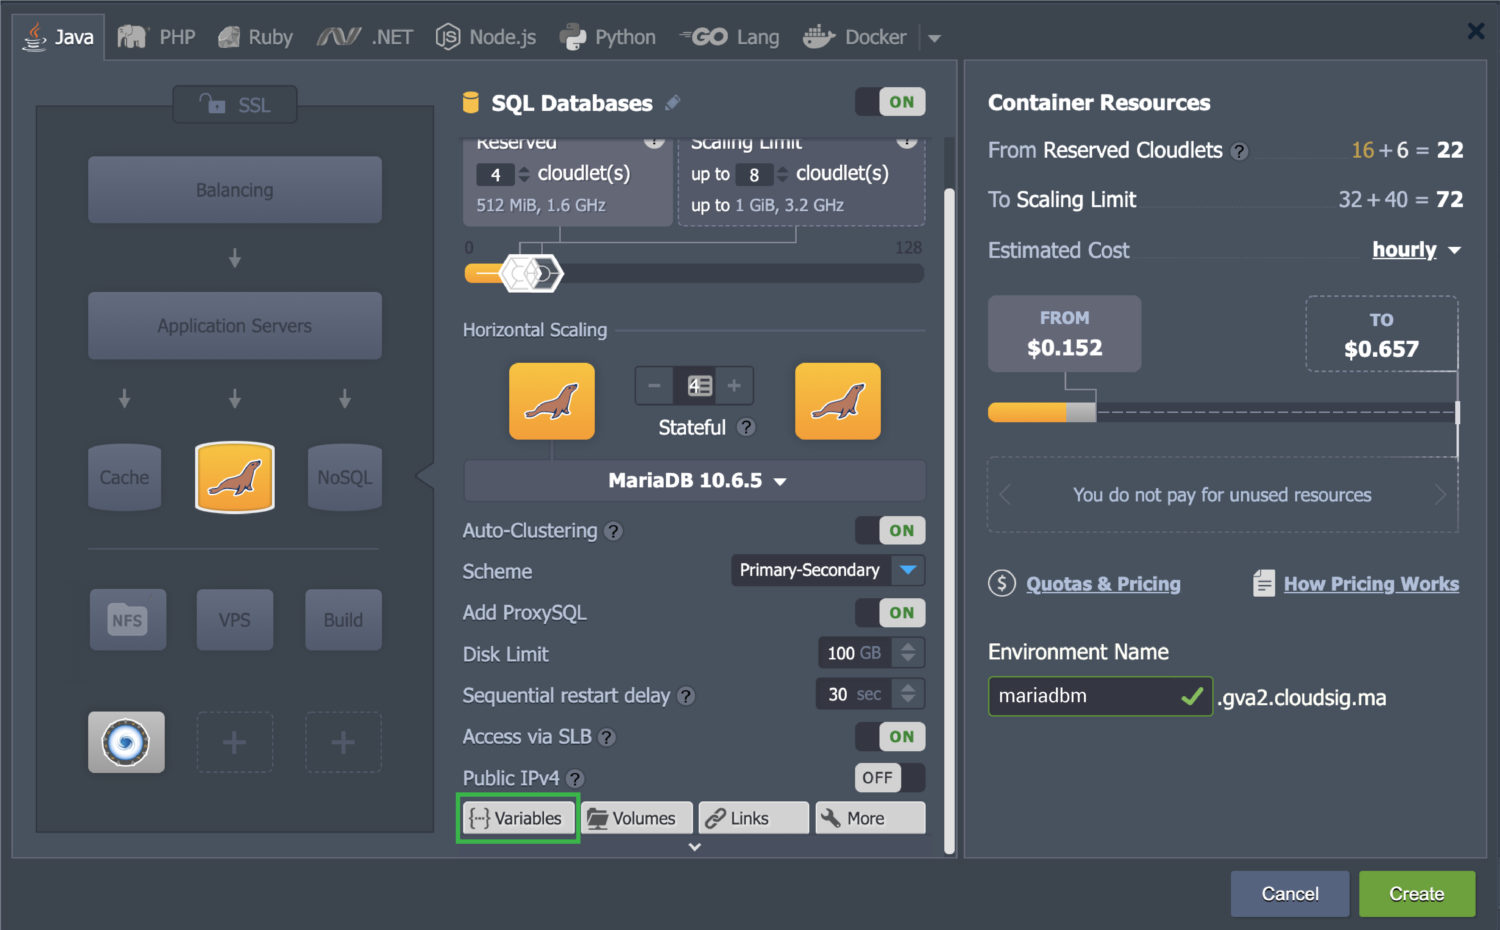Open the Links configuration panel
The height and width of the screenshot is (930, 1500).
(753, 817)
